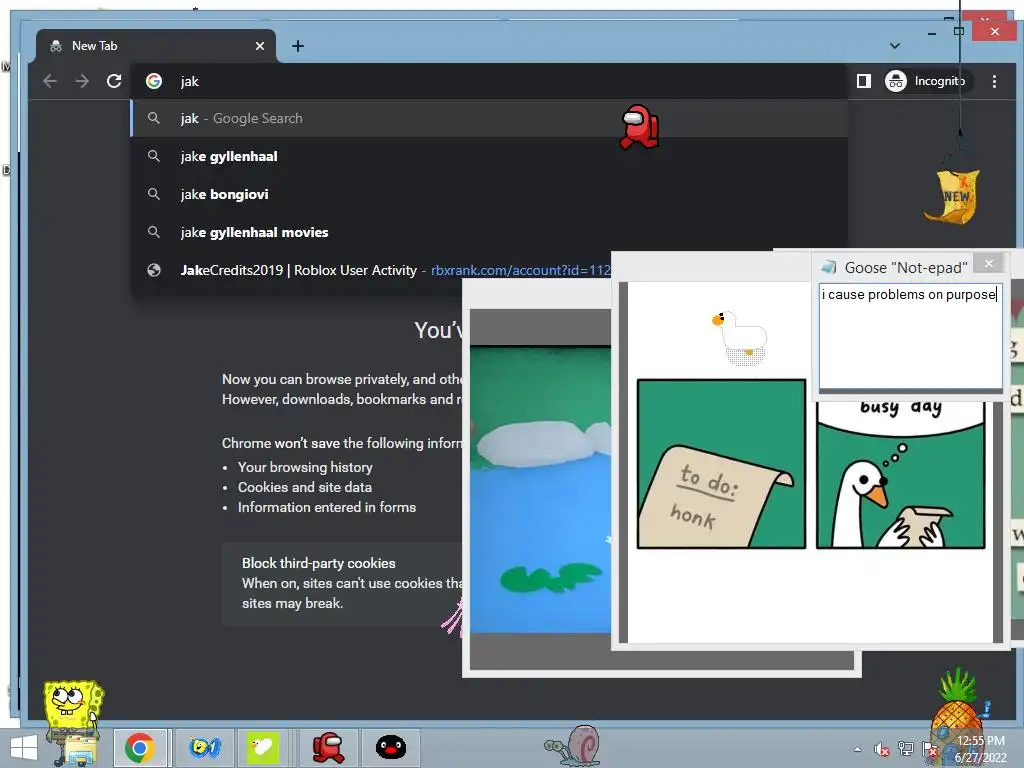Click the Chrome forward arrow button

(82, 81)
